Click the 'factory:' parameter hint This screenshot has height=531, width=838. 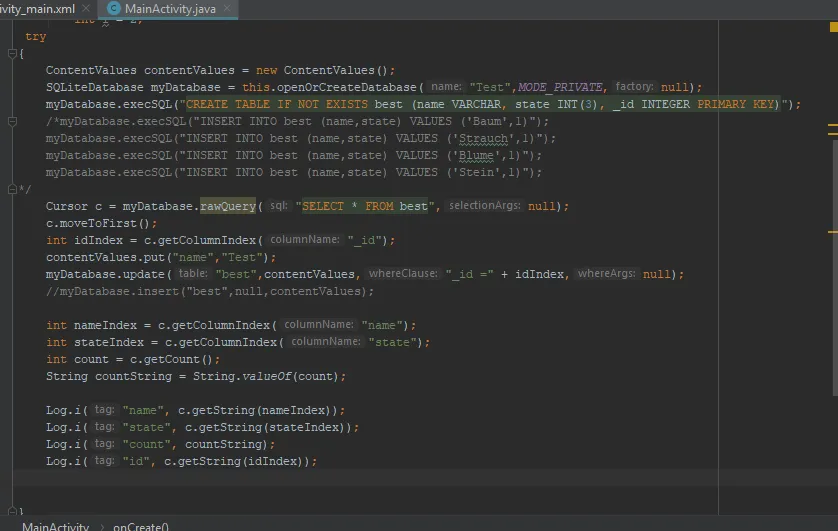(x=634, y=87)
